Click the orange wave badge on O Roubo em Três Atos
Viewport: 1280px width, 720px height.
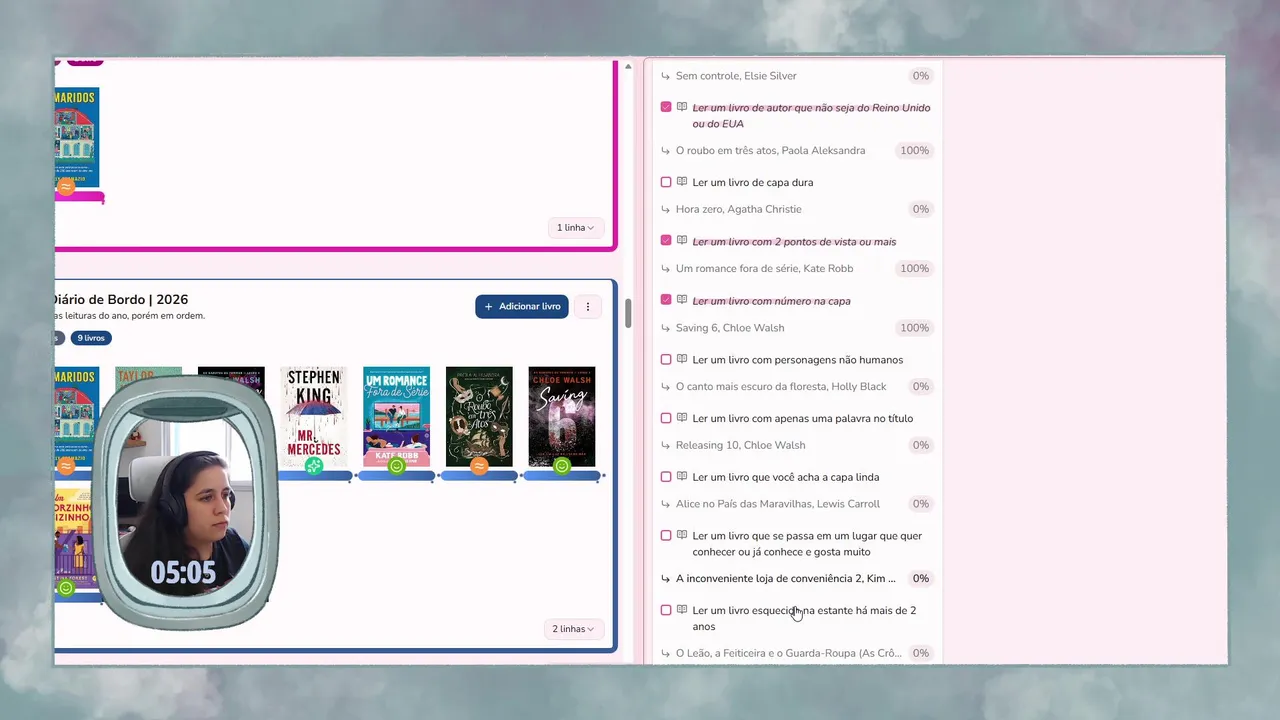point(479,466)
